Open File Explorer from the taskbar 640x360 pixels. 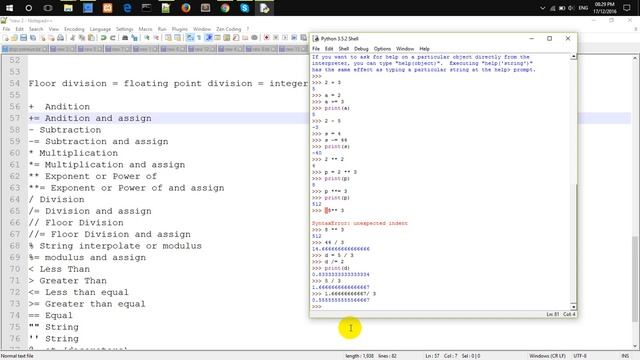point(68,8)
